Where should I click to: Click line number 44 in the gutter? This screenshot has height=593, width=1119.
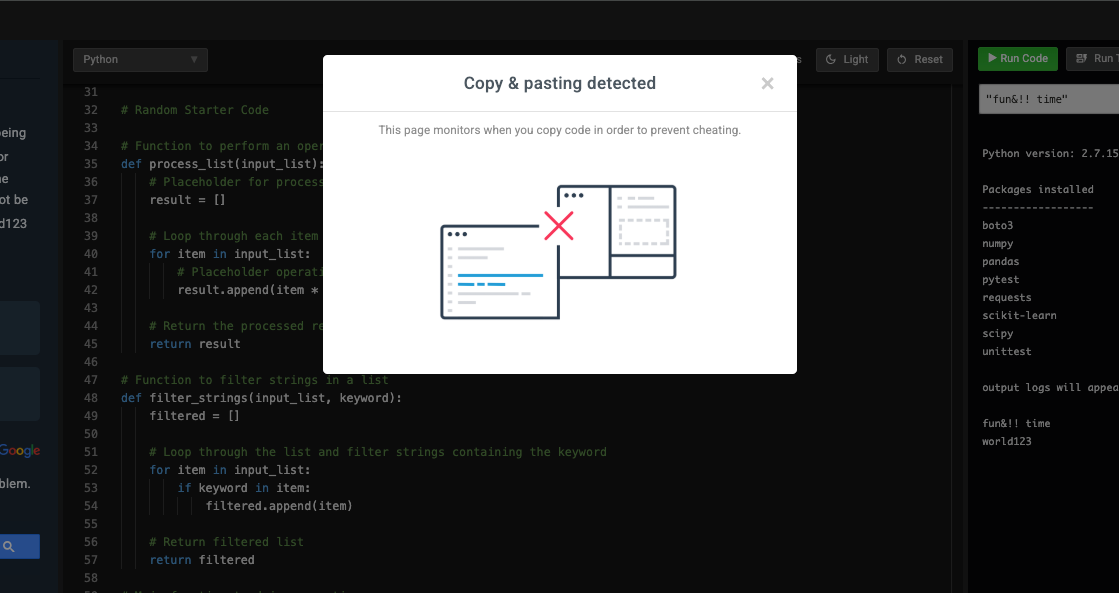click(91, 326)
